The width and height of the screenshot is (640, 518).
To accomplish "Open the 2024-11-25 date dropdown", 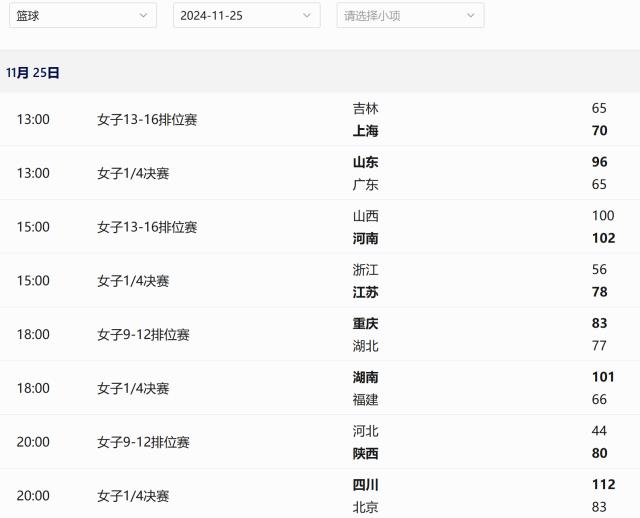I will (246, 16).
